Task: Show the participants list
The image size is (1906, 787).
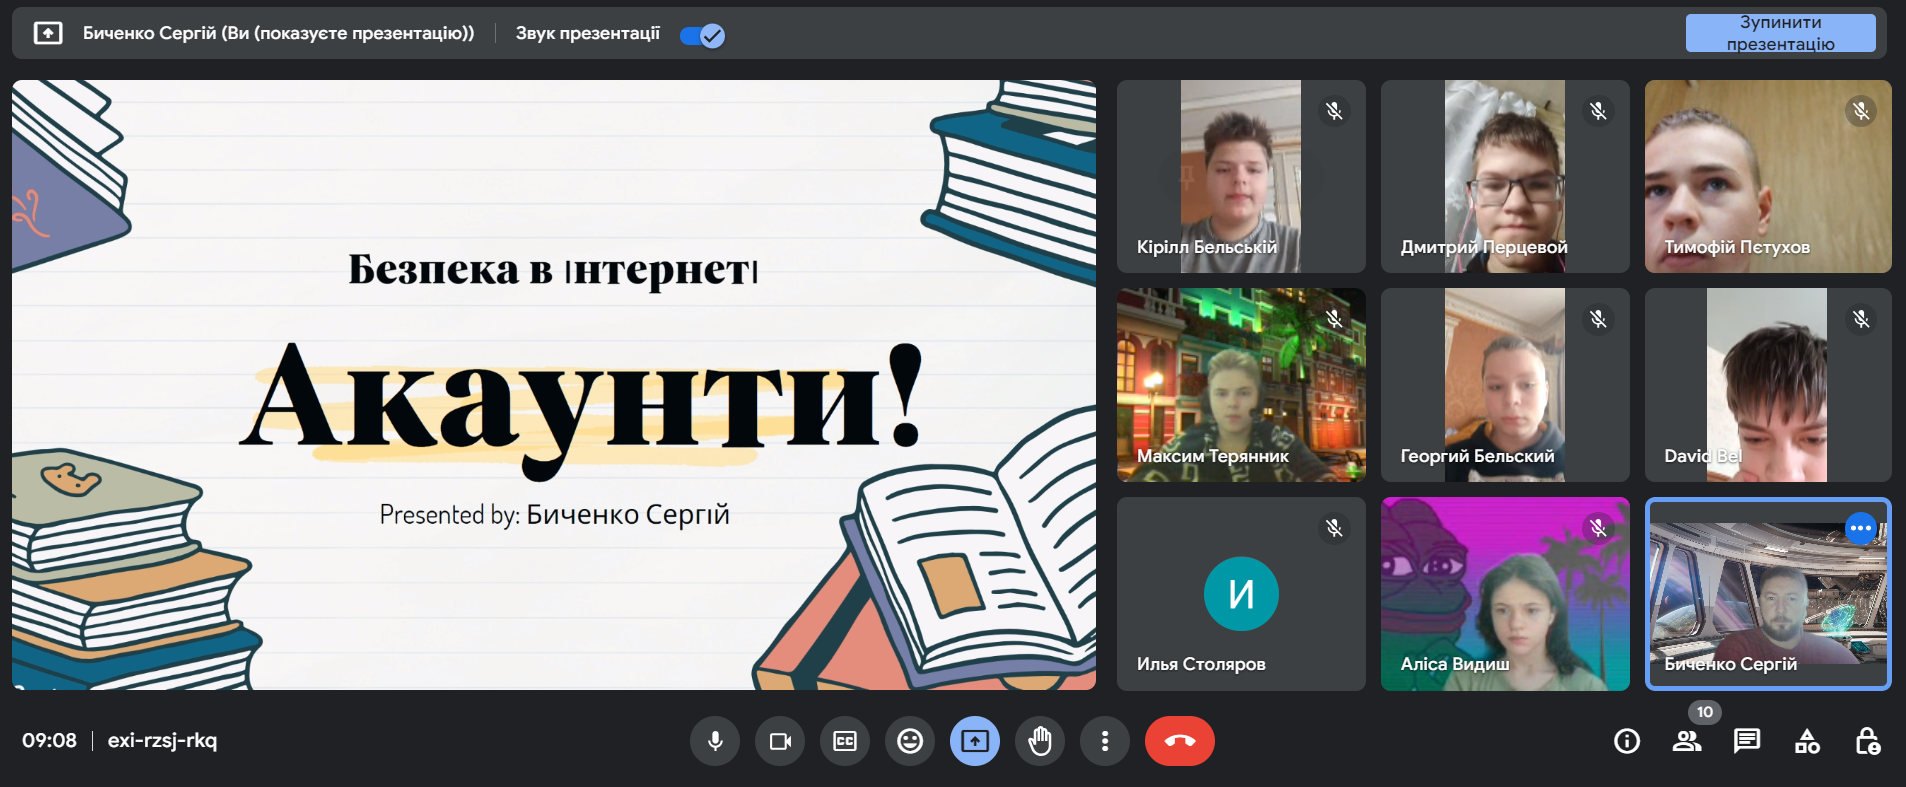Action: [x=1687, y=741]
